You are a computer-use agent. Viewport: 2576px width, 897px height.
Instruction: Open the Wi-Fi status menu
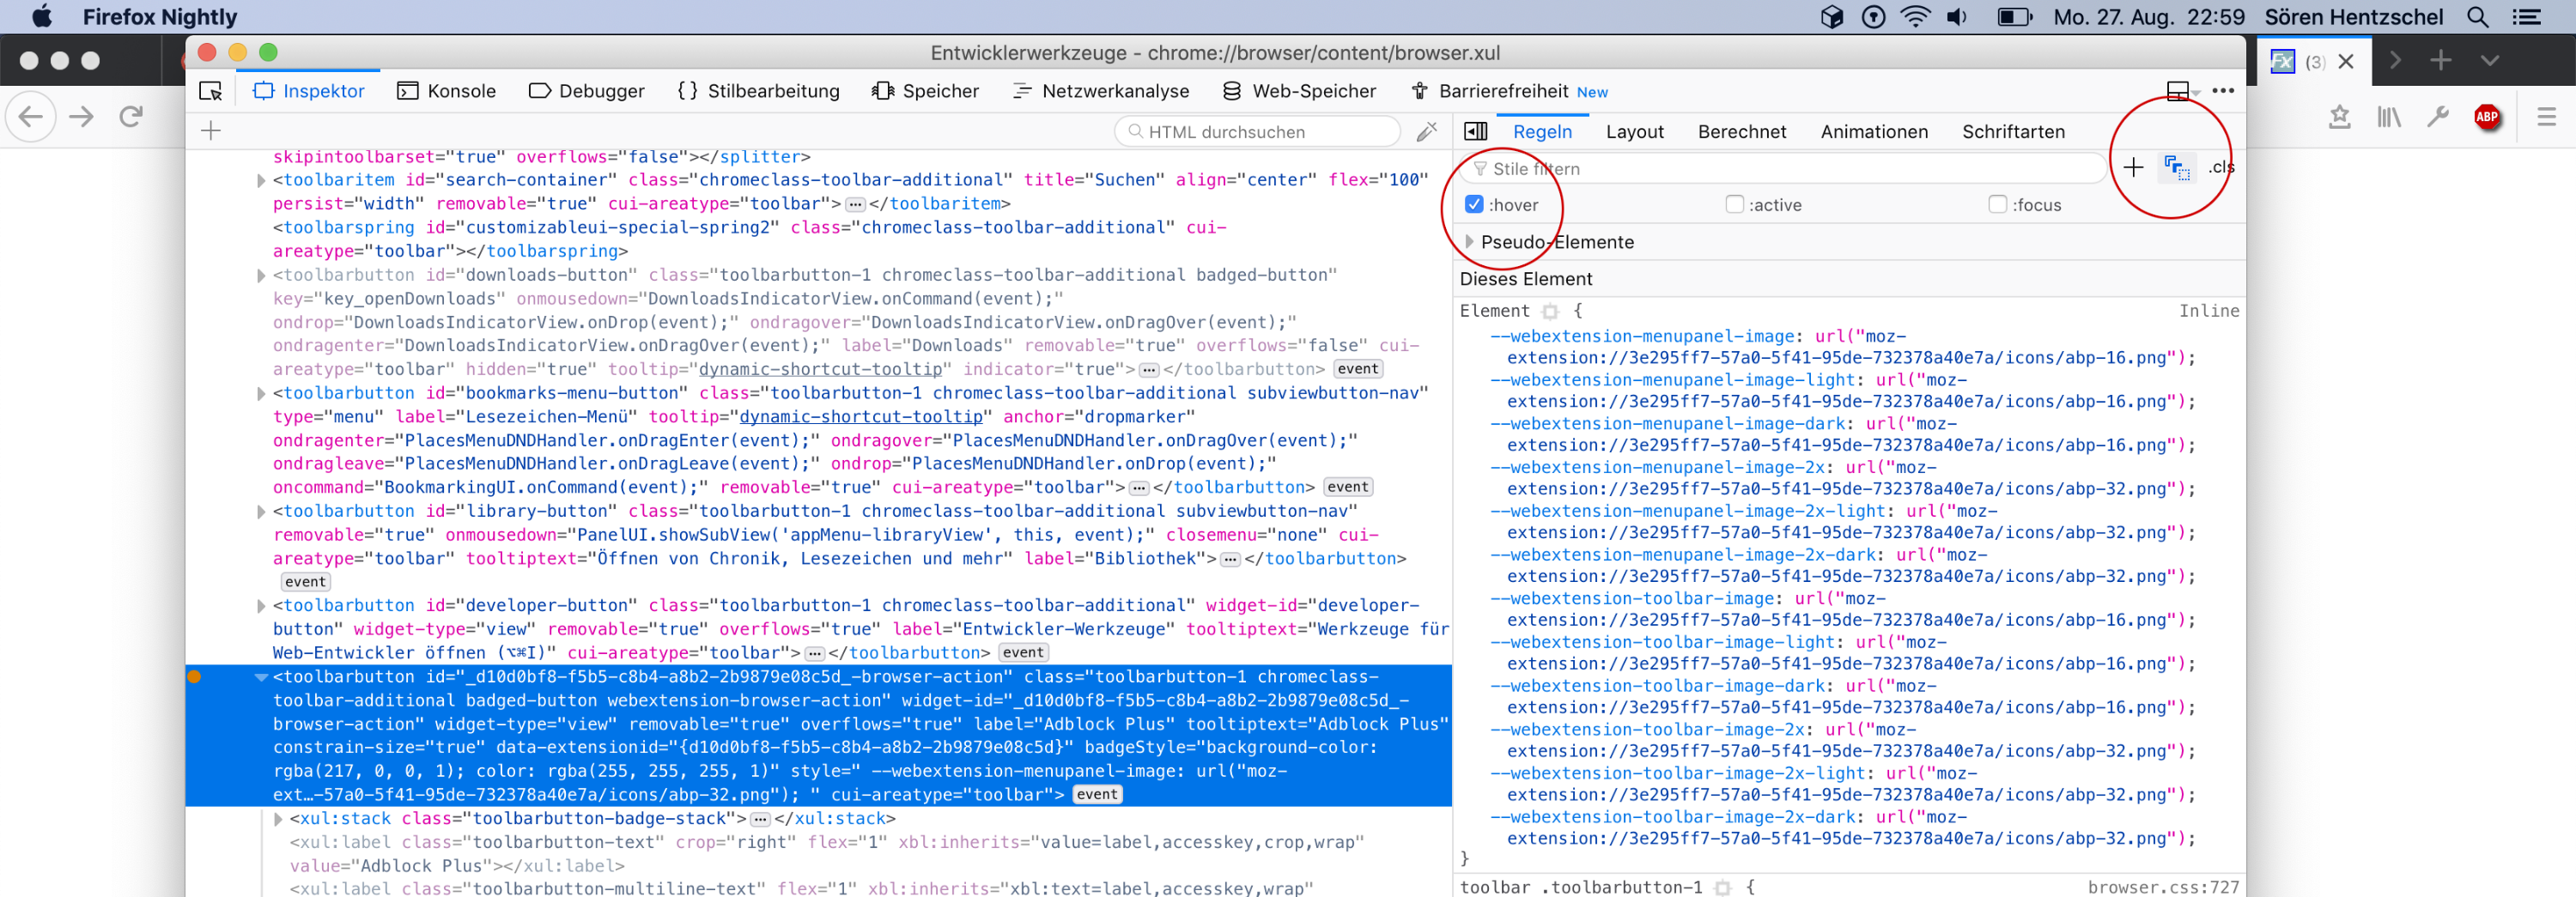point(1915,17)
